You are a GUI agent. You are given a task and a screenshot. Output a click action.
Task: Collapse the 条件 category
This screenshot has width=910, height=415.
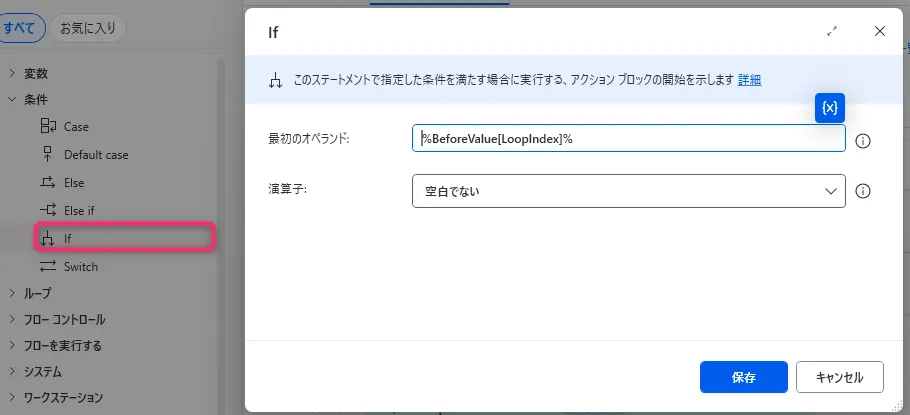(x=12, y=99)
